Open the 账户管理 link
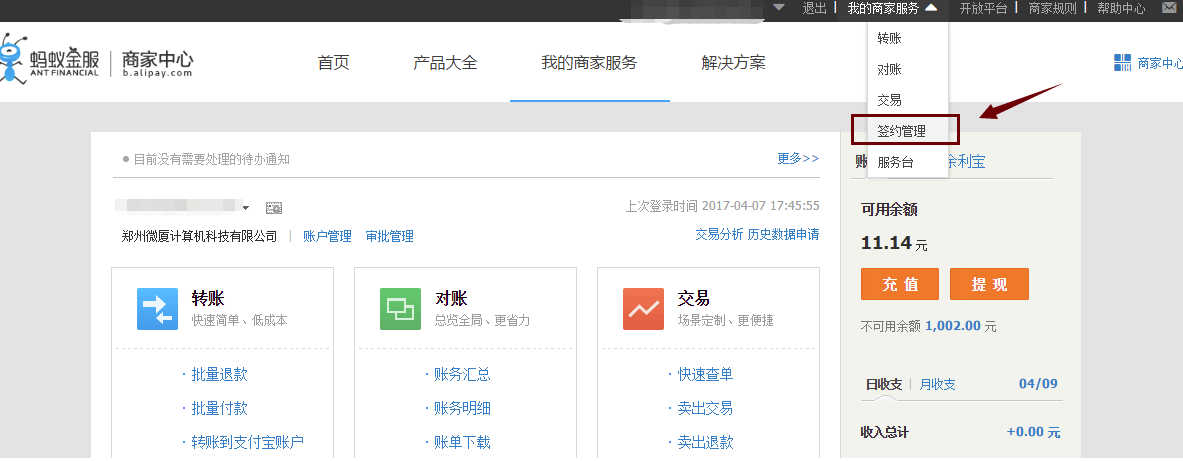1183x461 pixels. 327,236
